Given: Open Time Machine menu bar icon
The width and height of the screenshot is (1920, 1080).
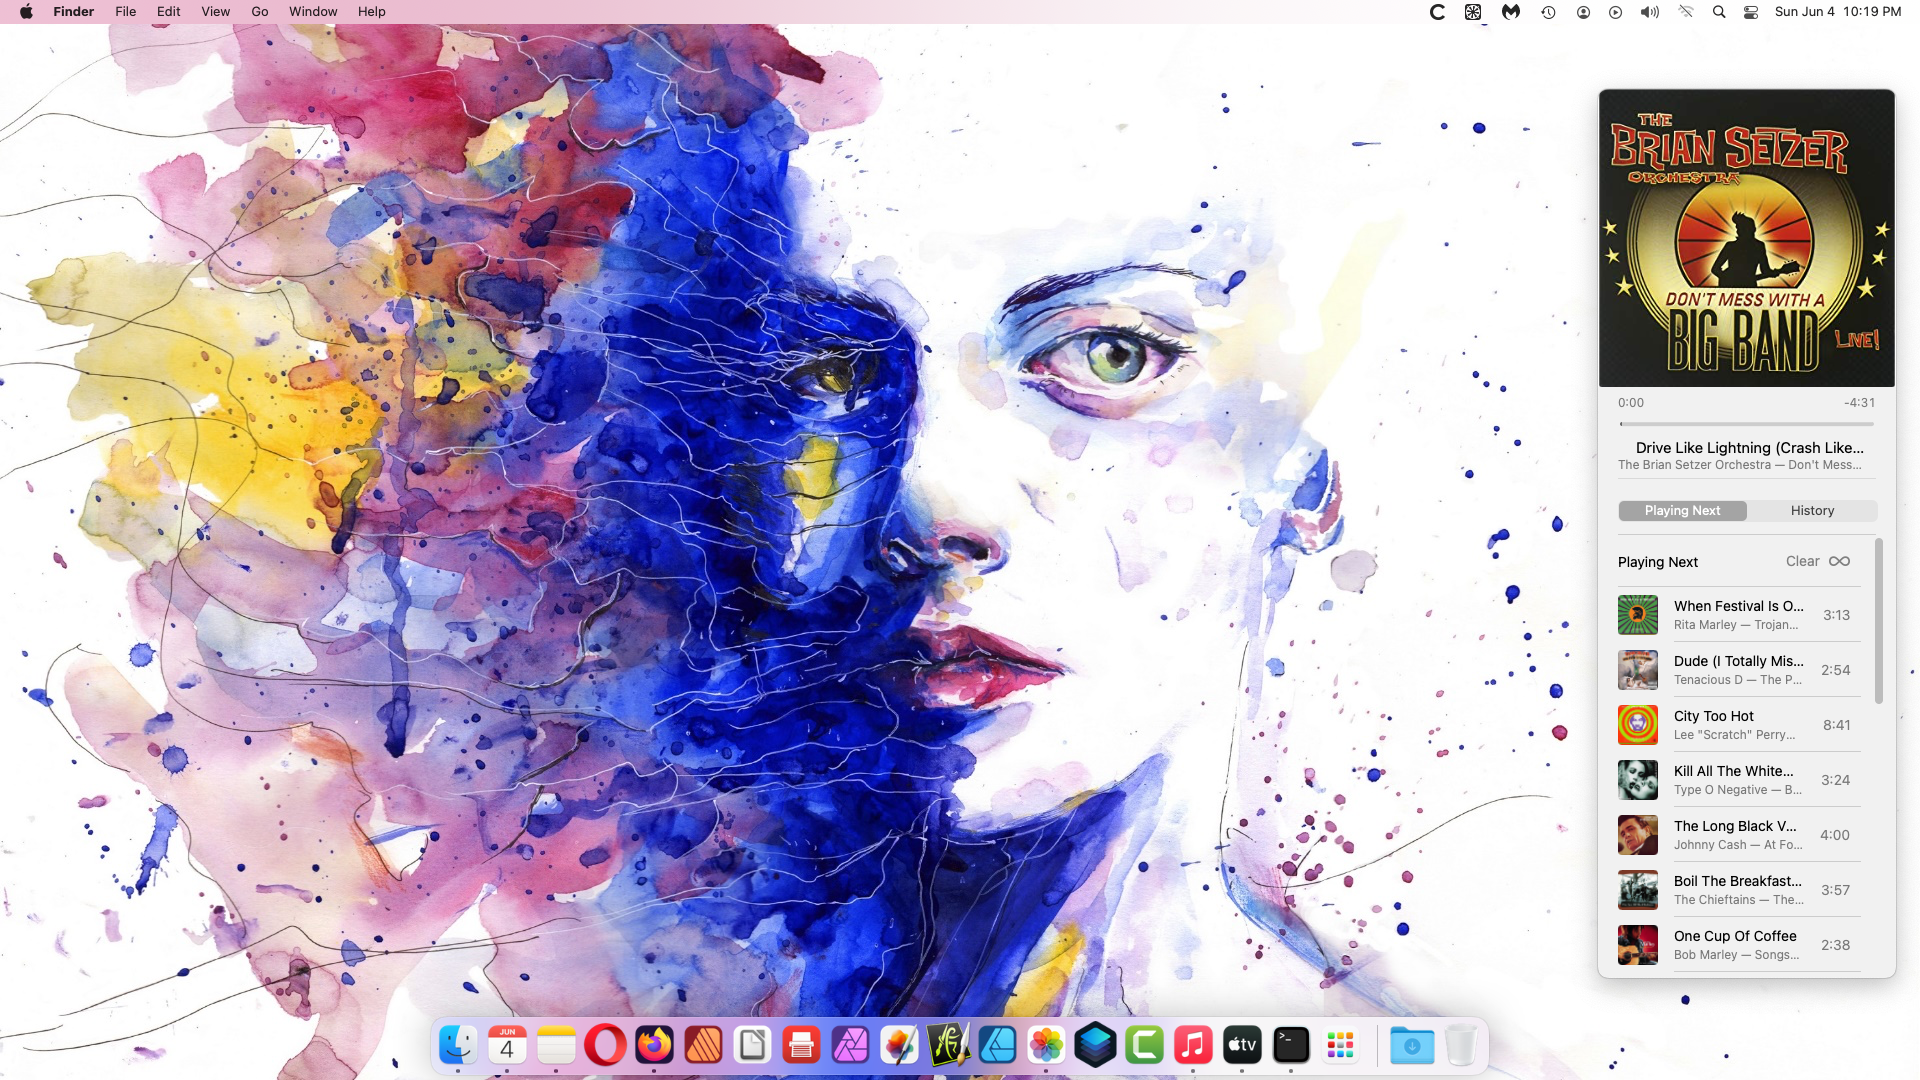Looking at the screenshot, I should (1548, 12).
